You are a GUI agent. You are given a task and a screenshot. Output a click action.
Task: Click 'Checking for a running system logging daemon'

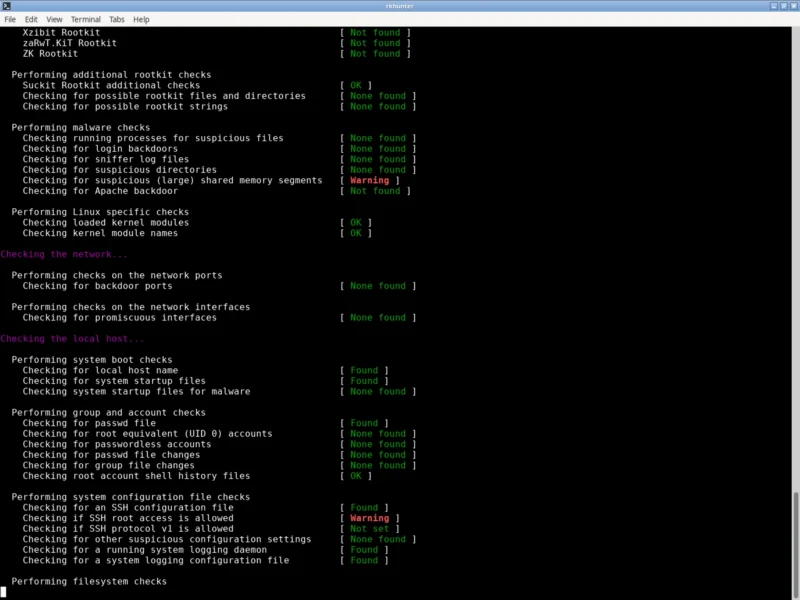pyautogui.click(x=144, y=550)
